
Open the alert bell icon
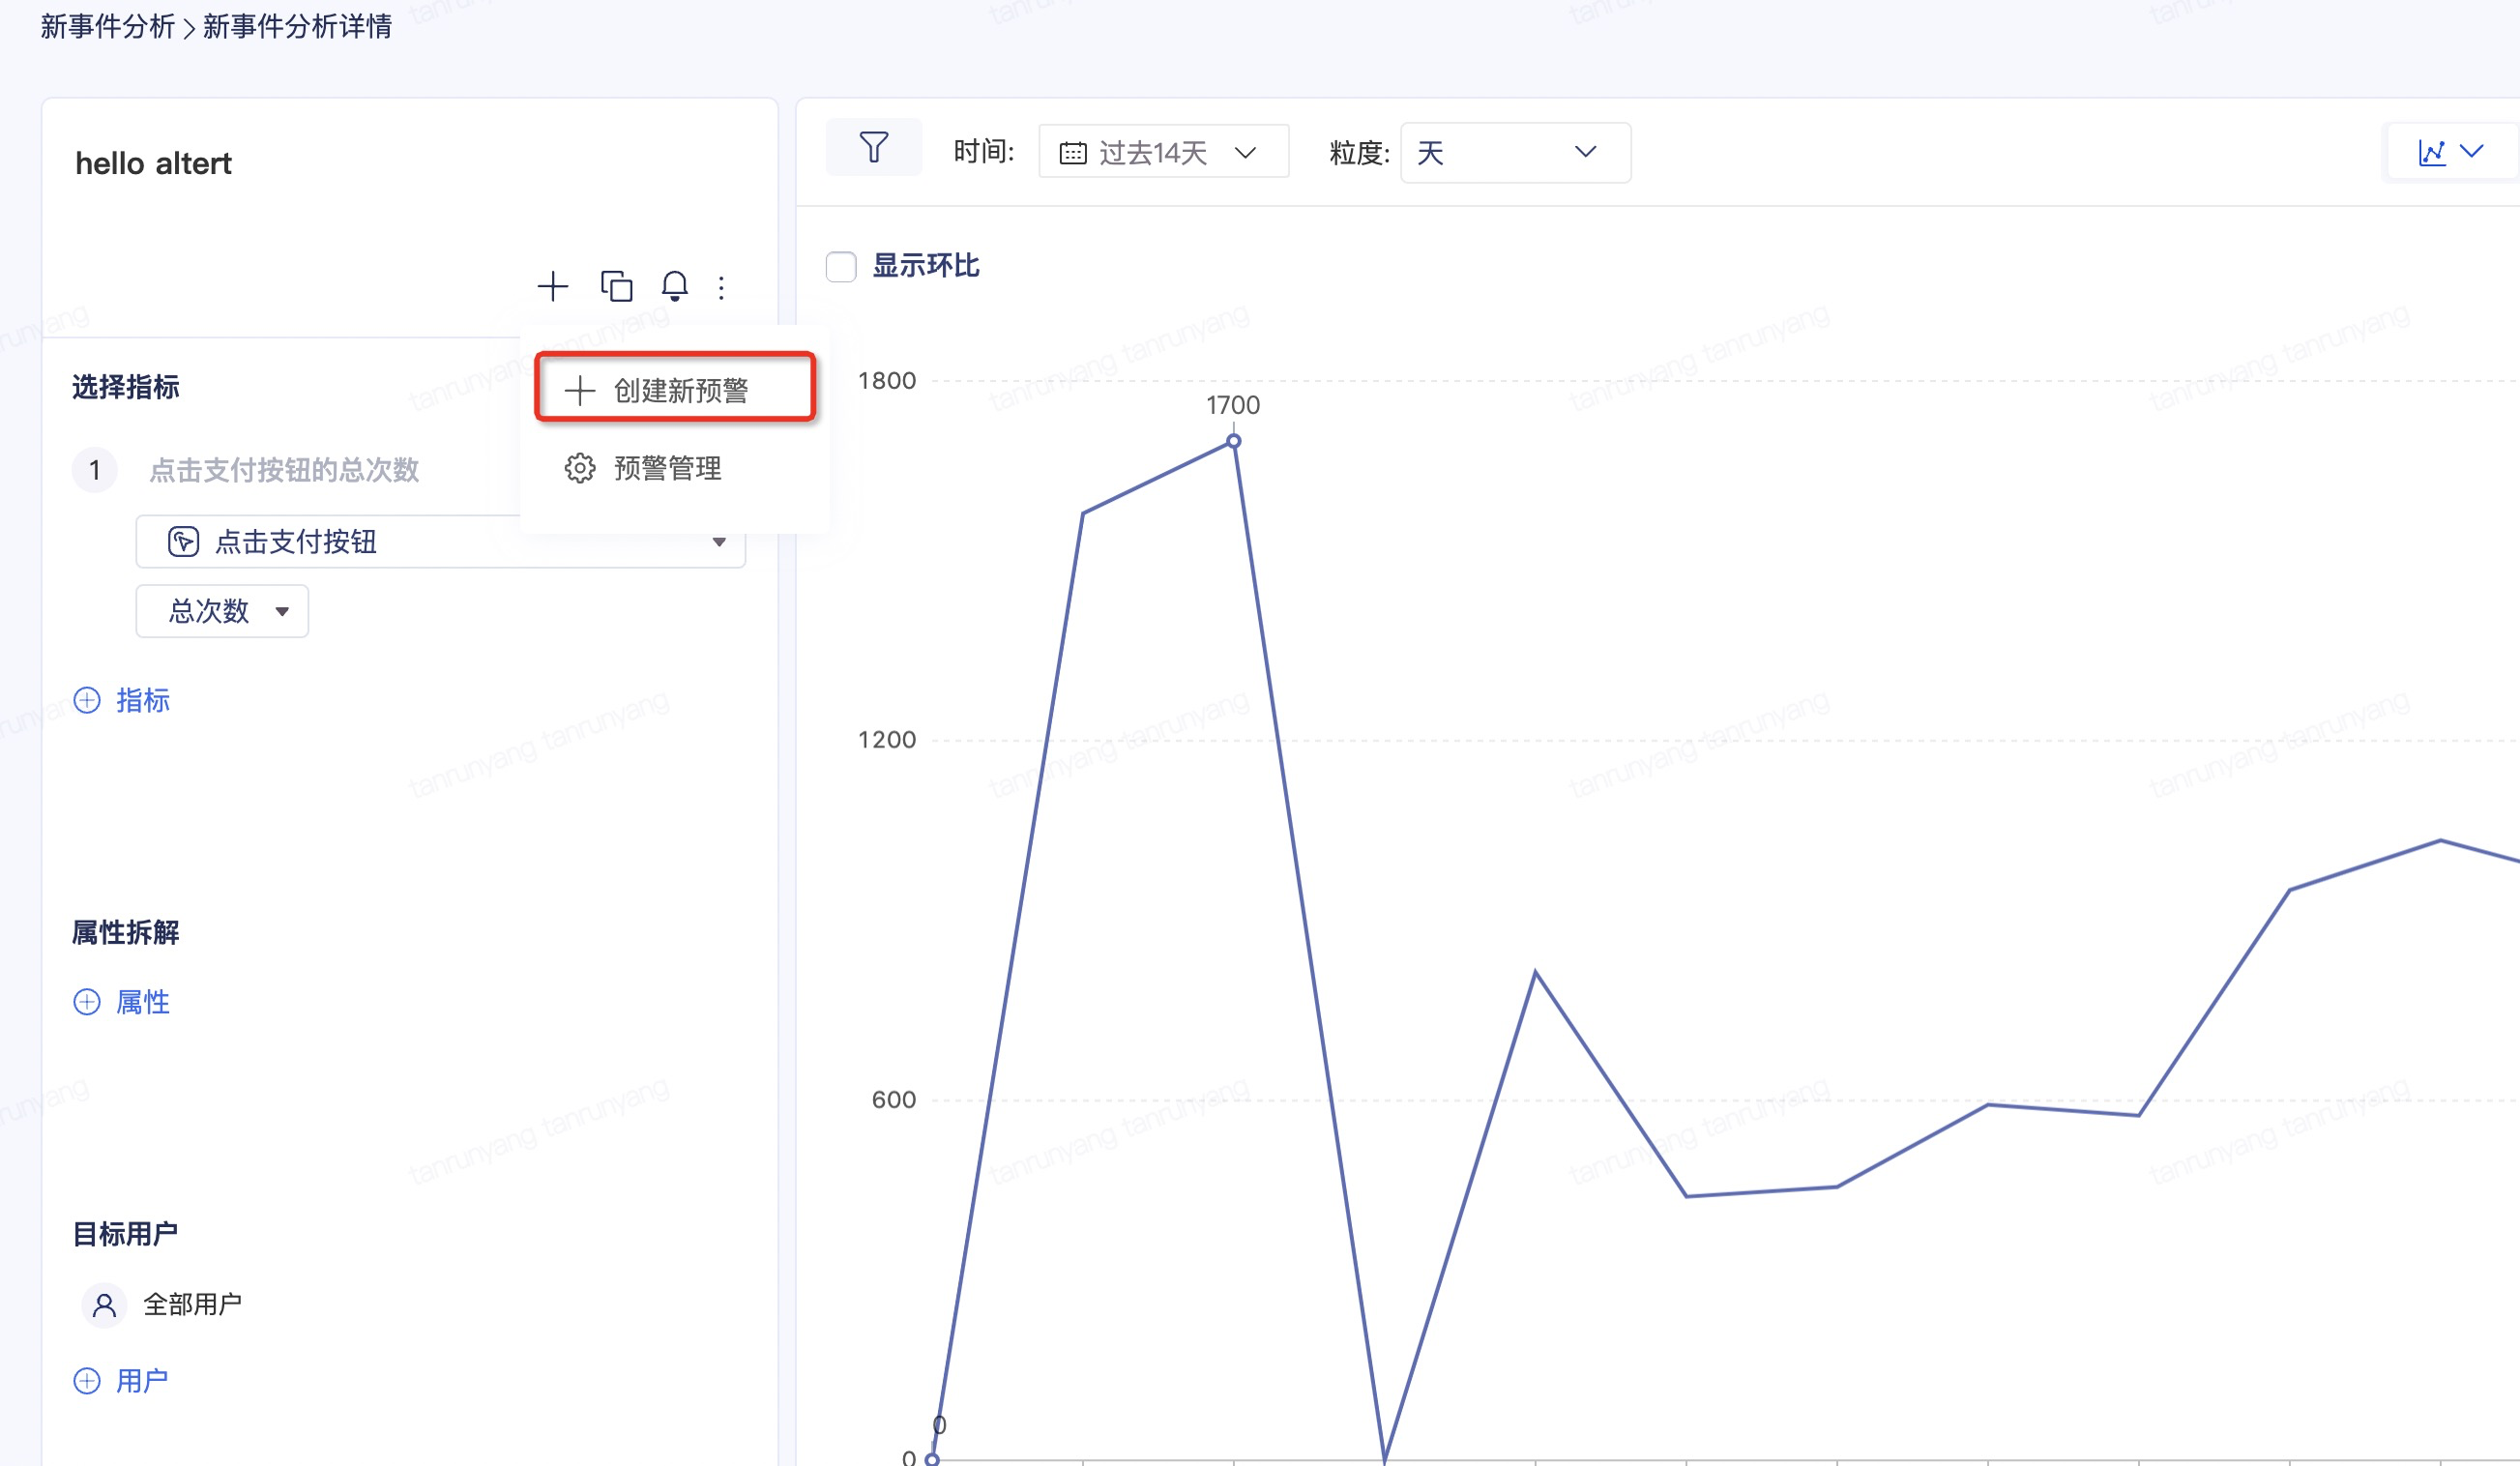[675, 286]
